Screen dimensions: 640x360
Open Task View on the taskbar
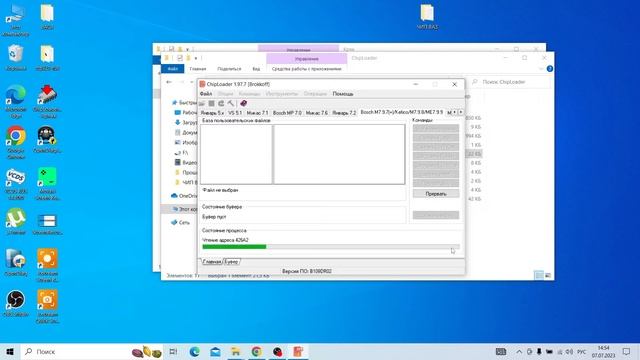173,351
